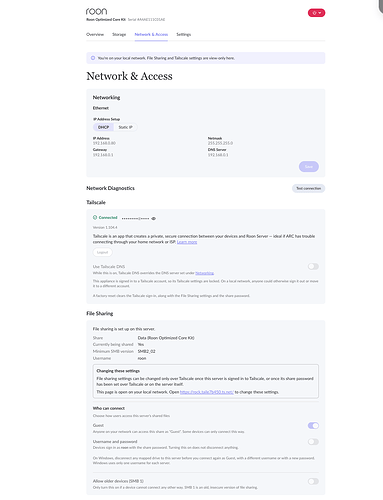Switch to the Overview tab
The height and width of the screenshot is (500, 383).
pos(95,34)
